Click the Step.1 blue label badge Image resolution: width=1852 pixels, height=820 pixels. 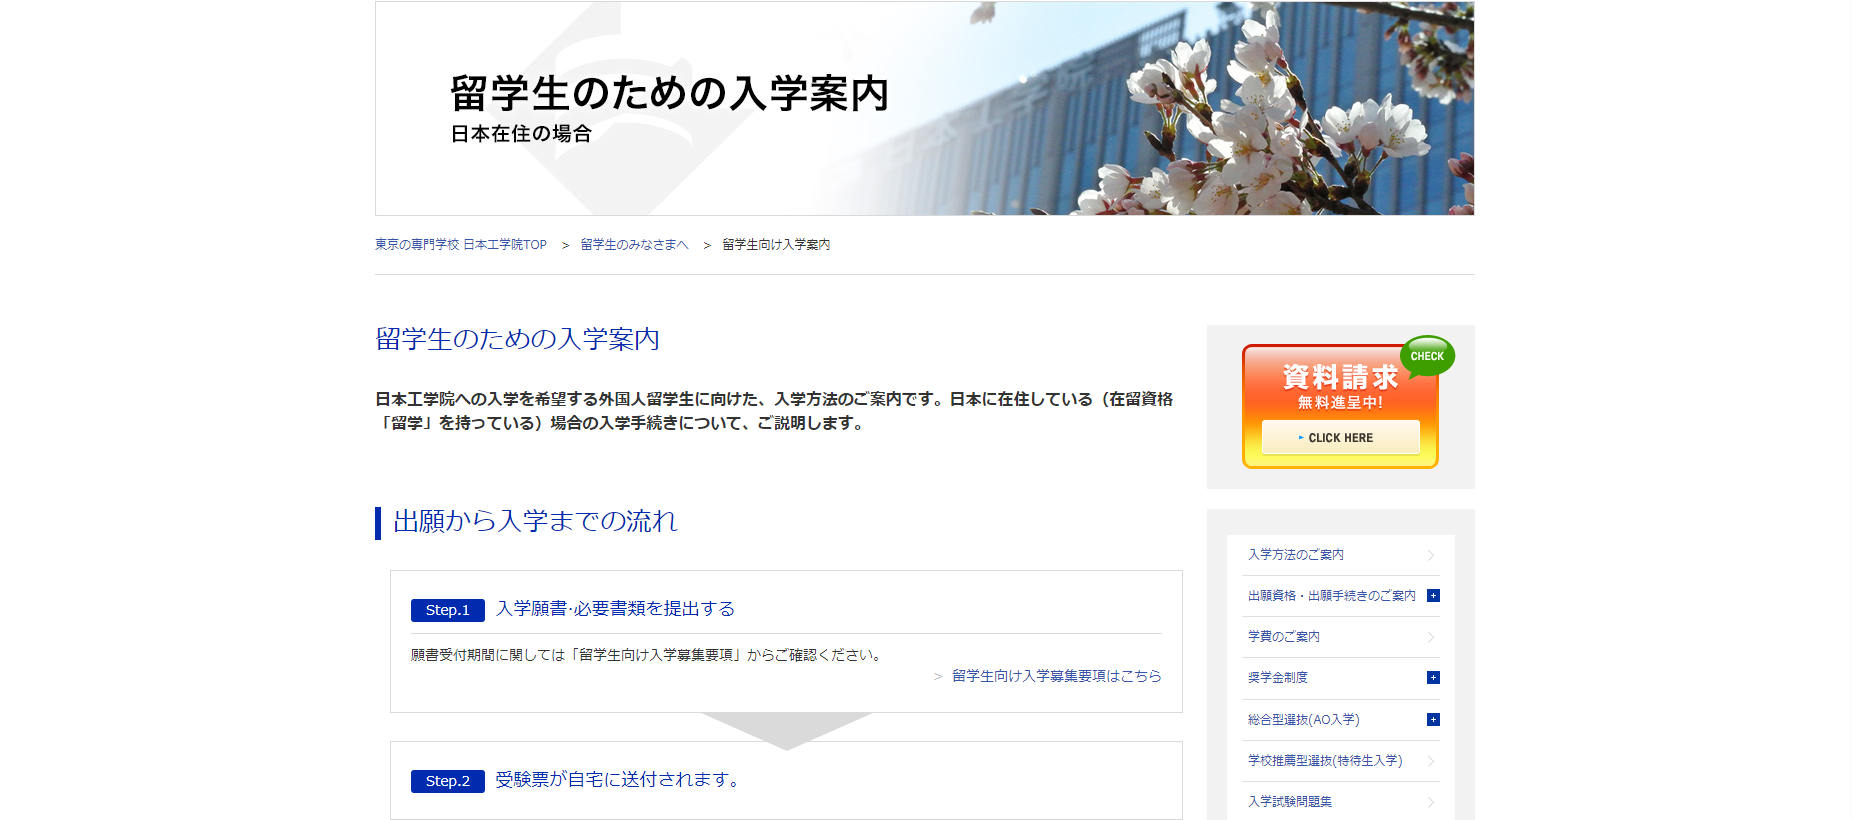pos(447,610)
